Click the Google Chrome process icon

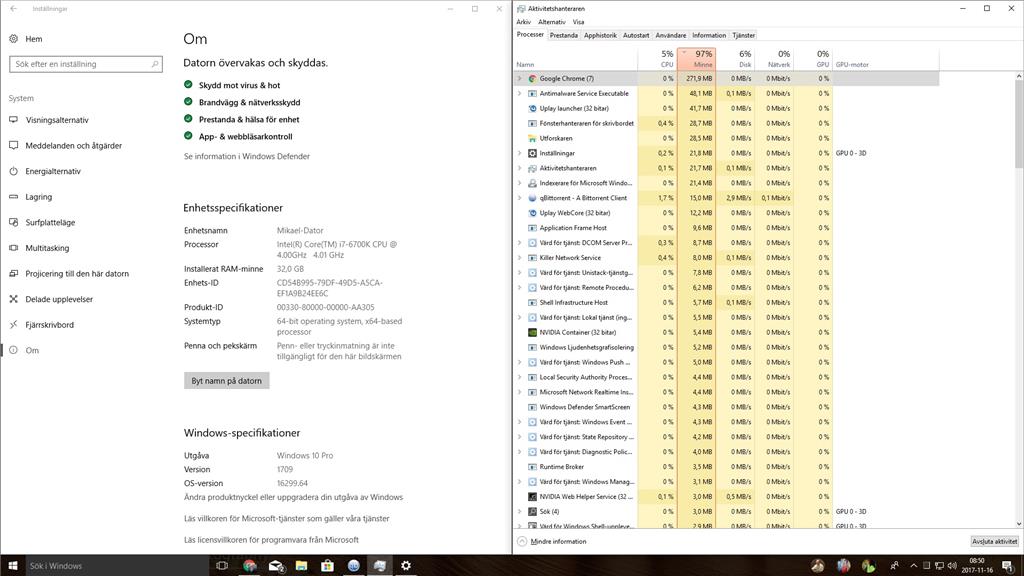tap(532, 78)
